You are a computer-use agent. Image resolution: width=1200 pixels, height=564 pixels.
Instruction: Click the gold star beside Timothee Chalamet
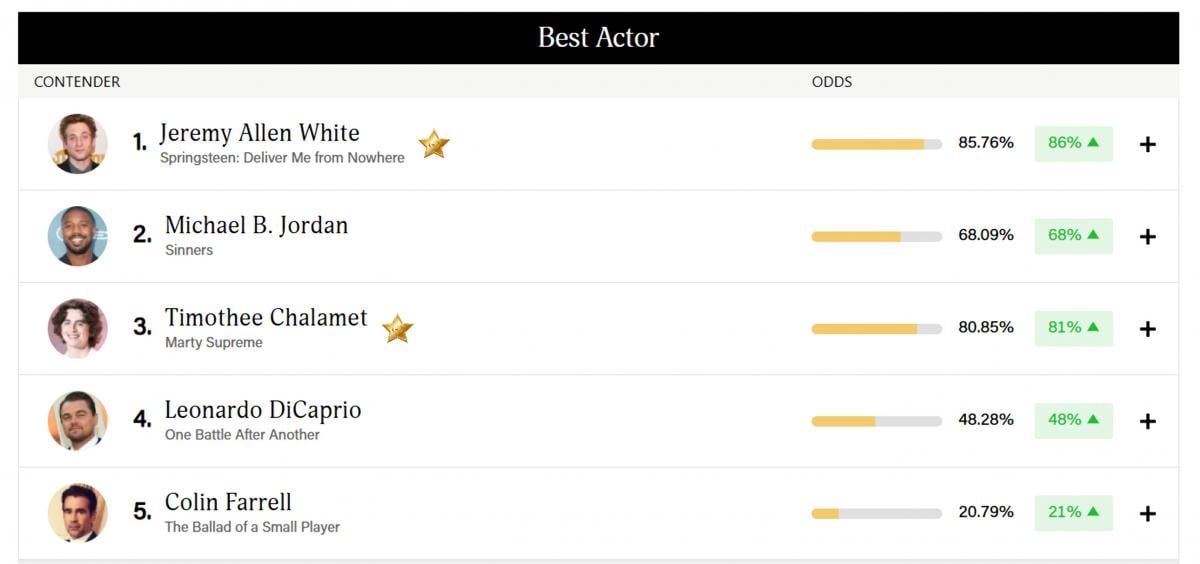(397, 328)
